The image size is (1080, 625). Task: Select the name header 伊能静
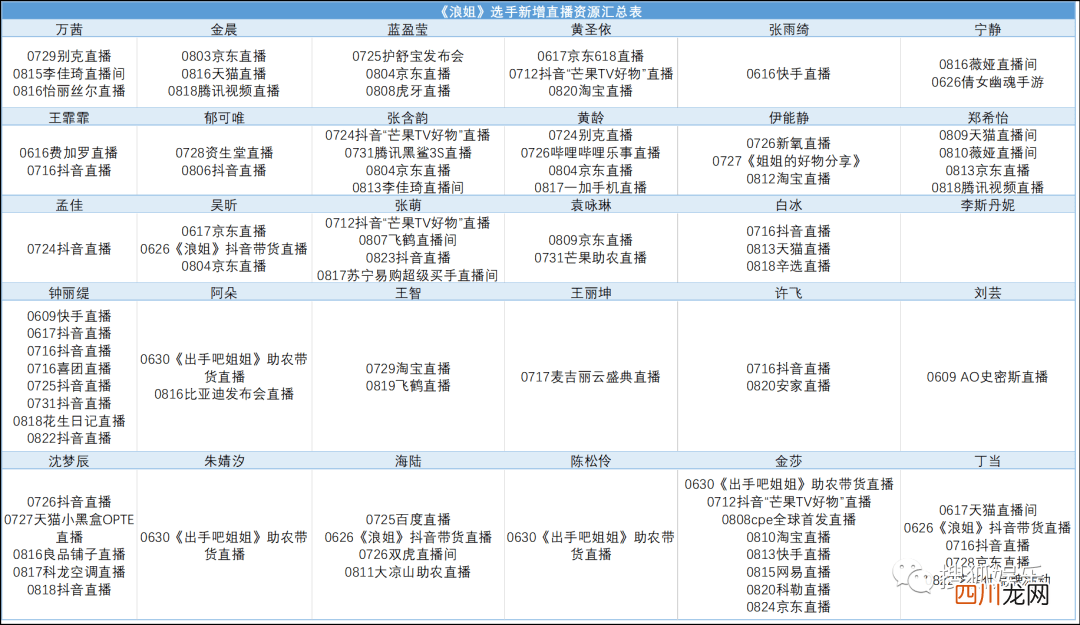click(789, 118)
